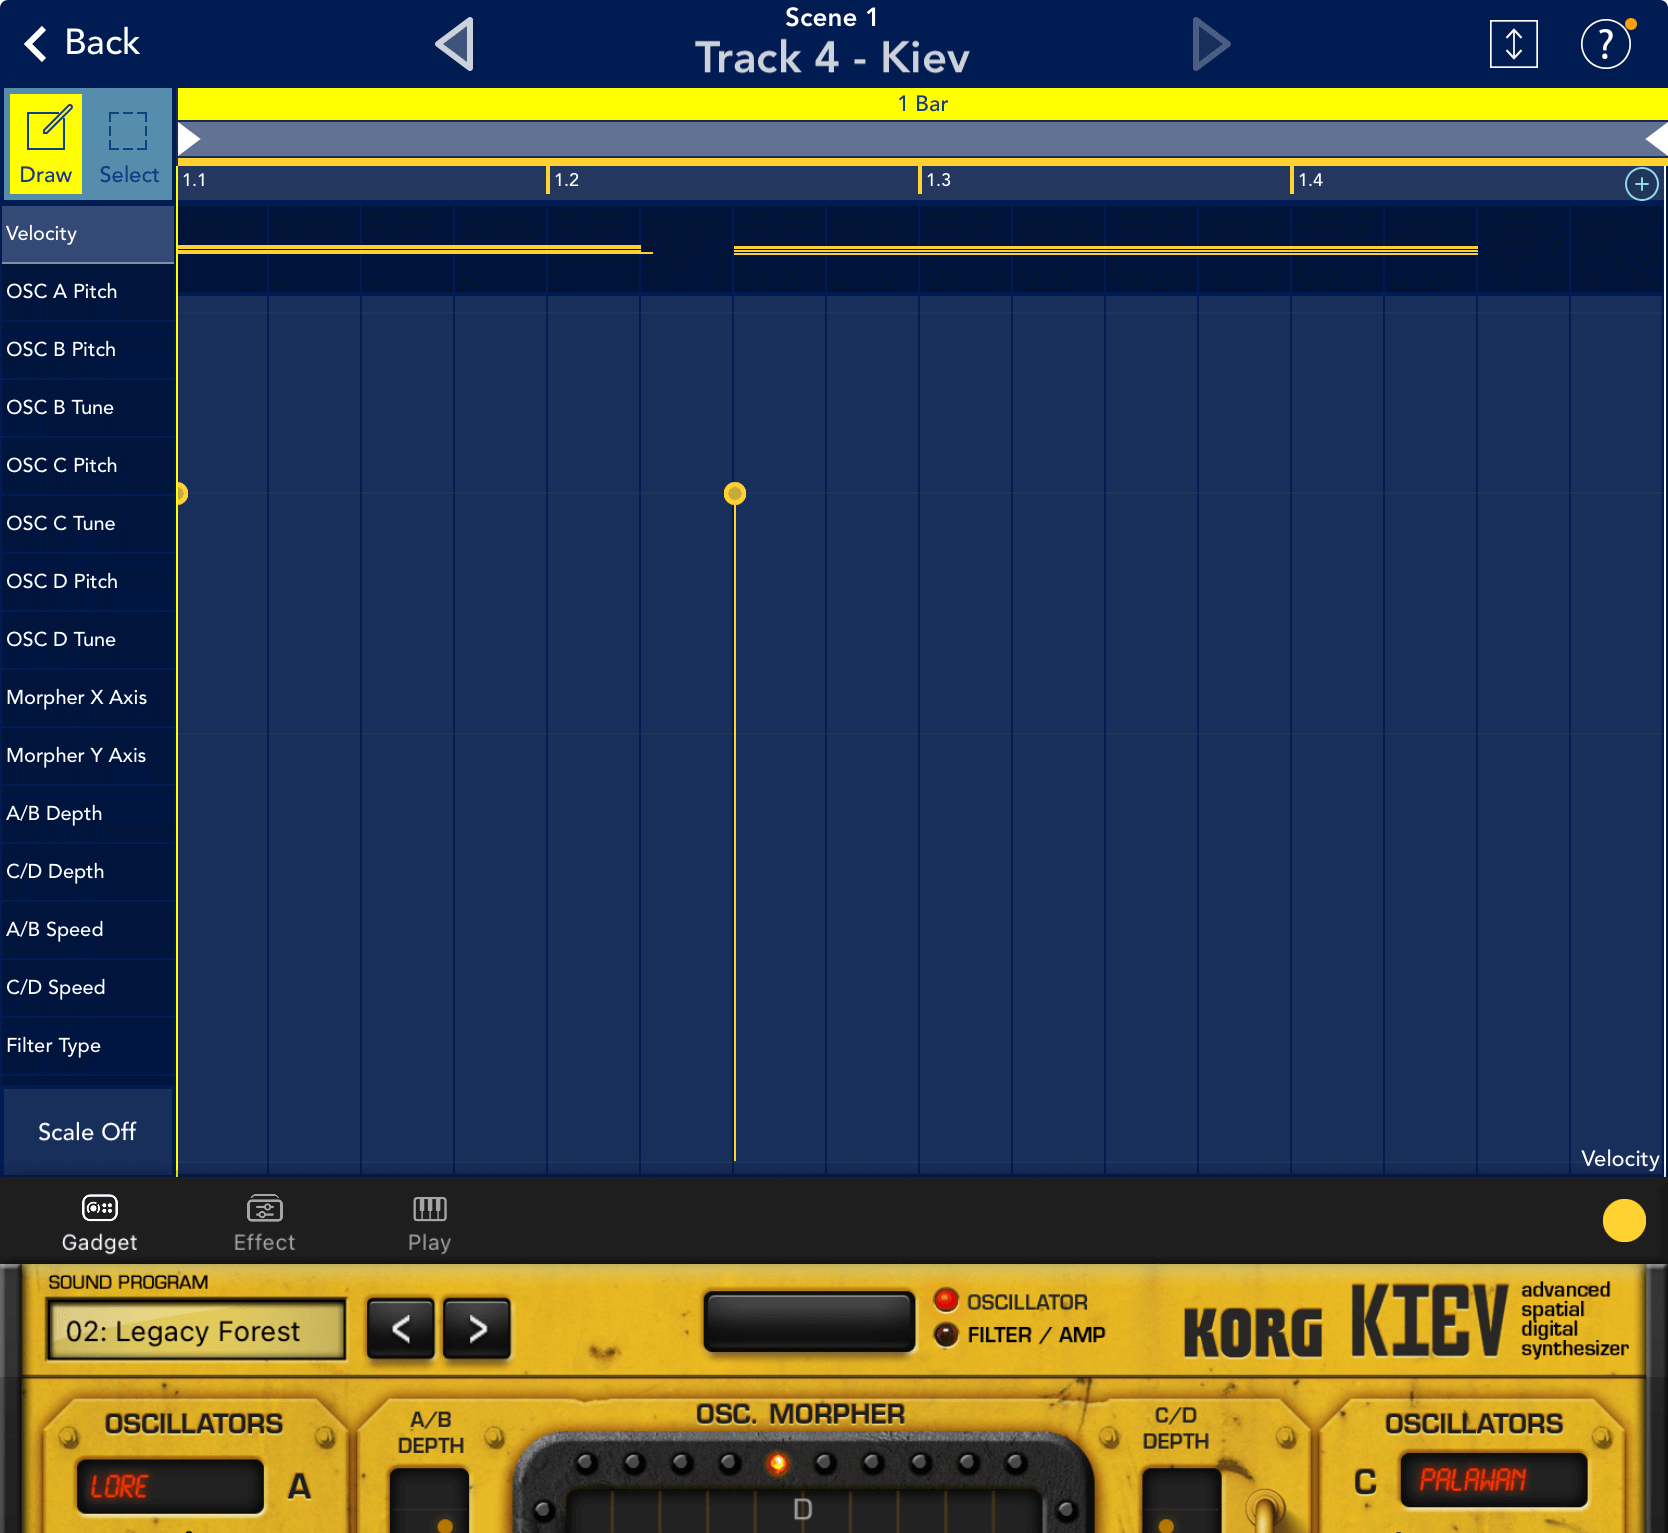Choose the Velocity parameter row
Viewport: 1668px width, 1533px height.
tap(87, 234)
